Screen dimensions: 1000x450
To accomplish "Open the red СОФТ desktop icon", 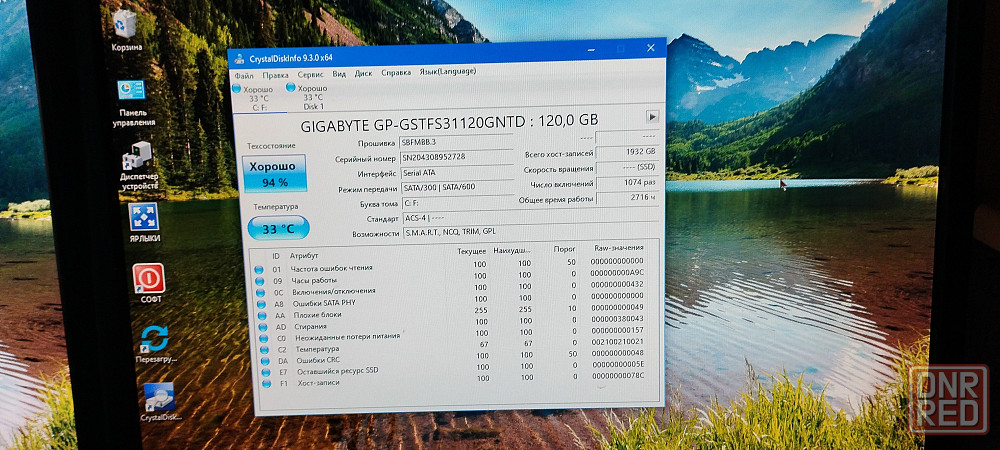I will [149, 278].
